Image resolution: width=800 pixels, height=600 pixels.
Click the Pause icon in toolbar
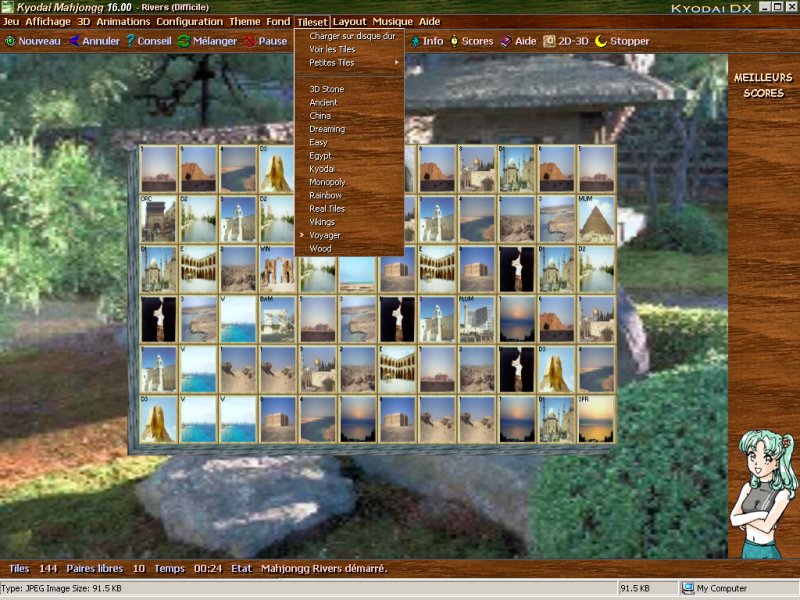[249, 41]
